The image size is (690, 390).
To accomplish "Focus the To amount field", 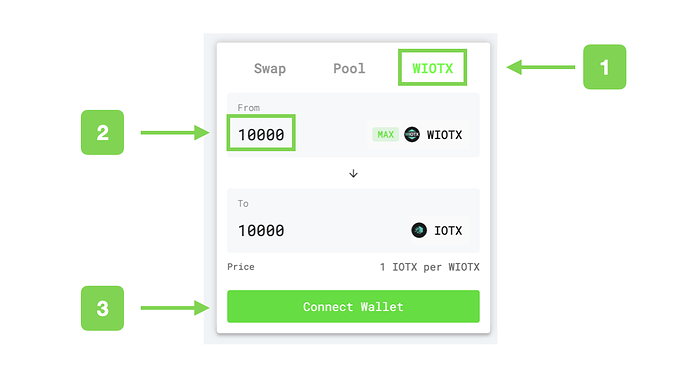I will [261, 230].
